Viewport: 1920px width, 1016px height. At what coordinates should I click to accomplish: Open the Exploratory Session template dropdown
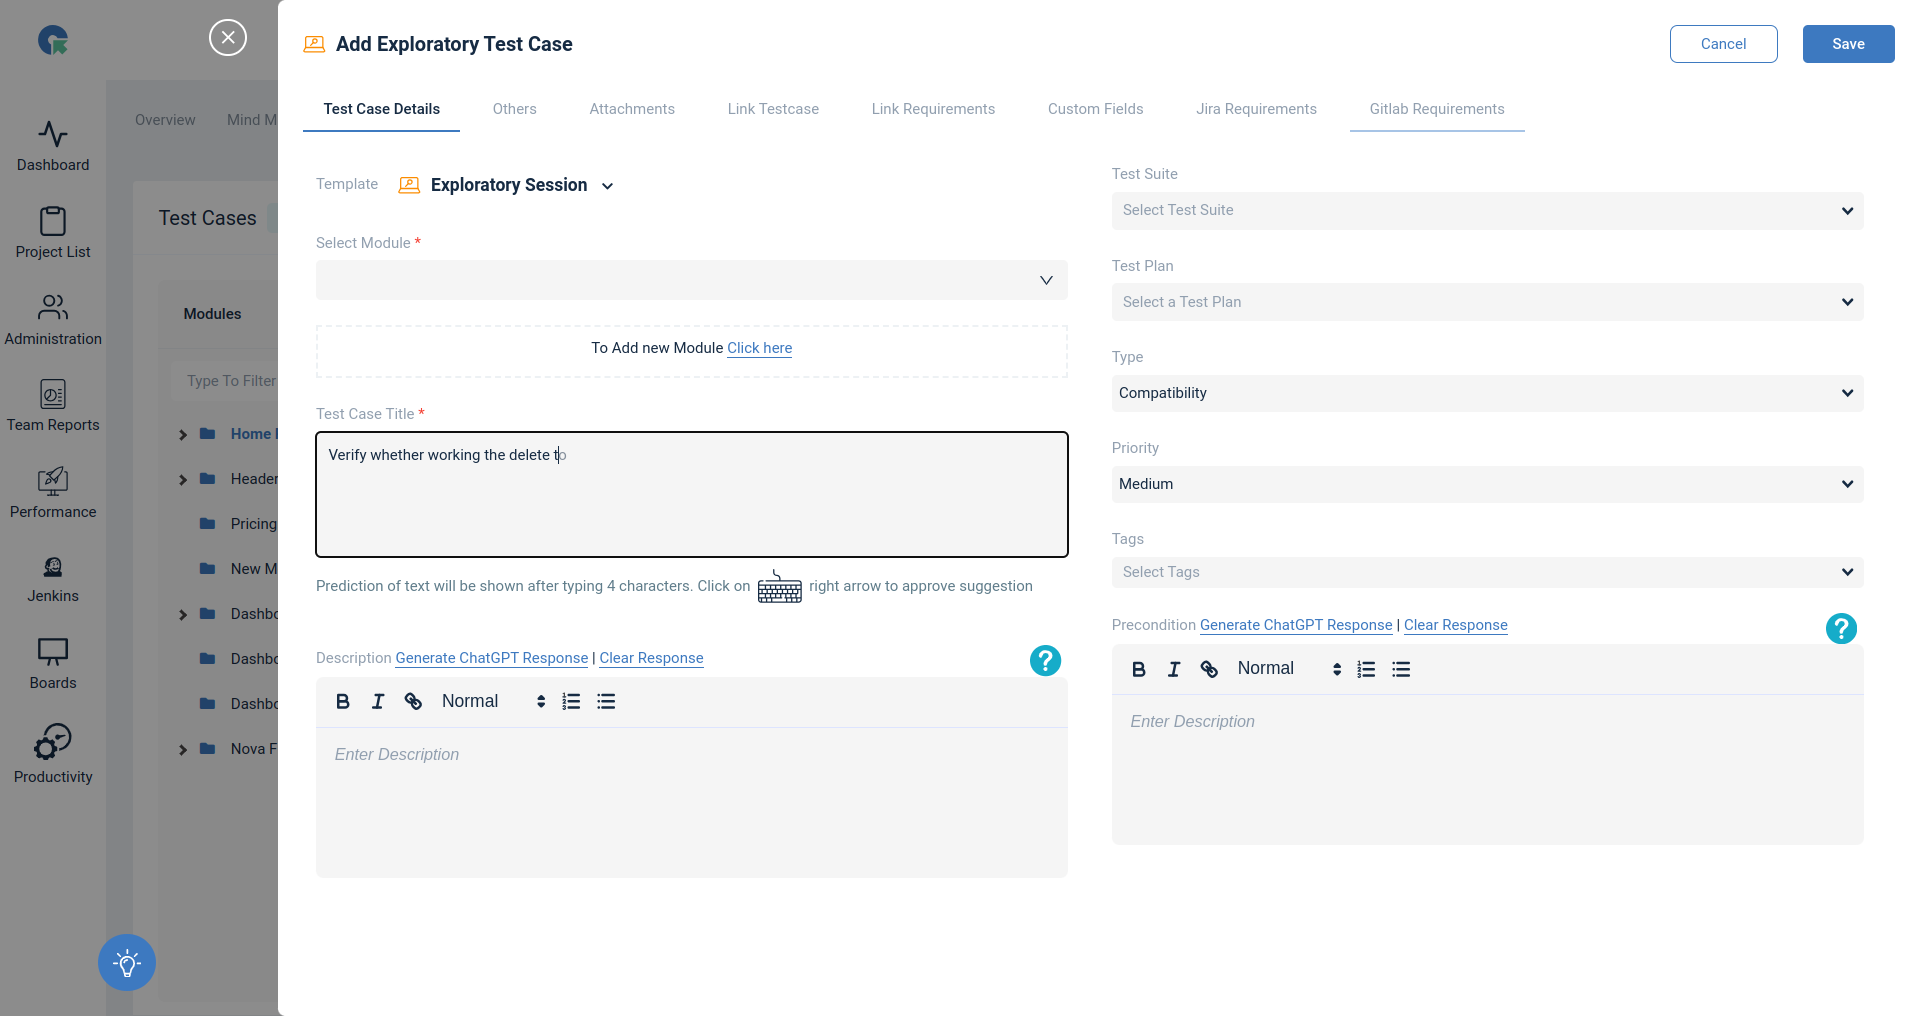[x=607, y=186]
